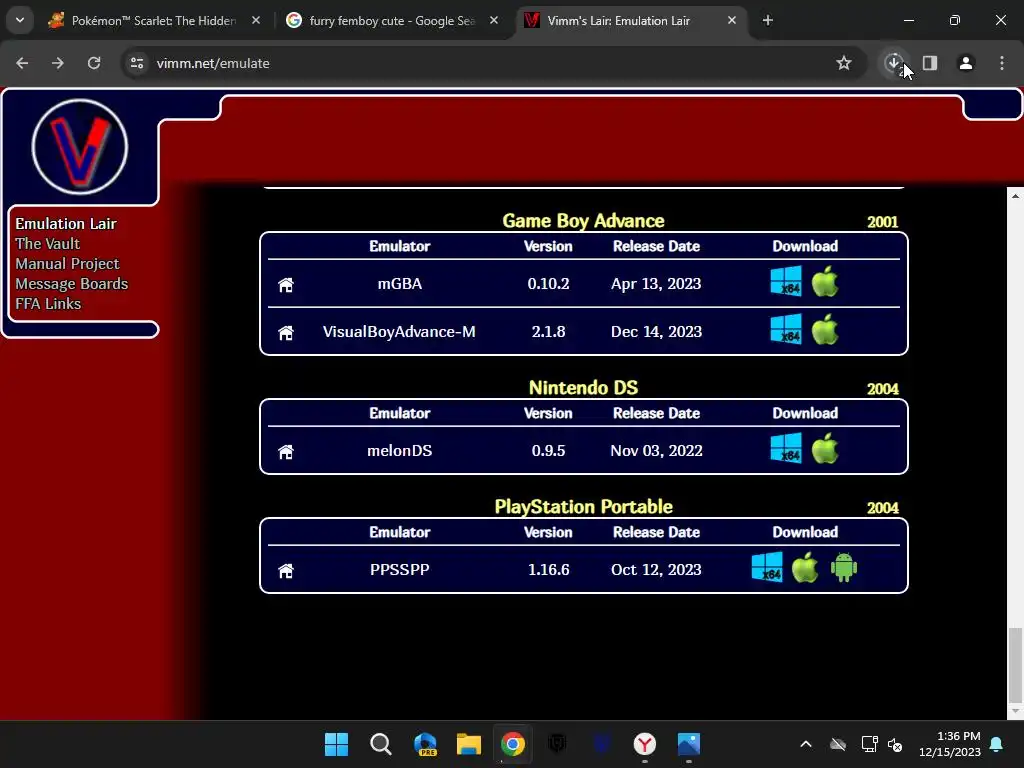Download PPSSPP for Android
1024x768 pixels.
844,567
